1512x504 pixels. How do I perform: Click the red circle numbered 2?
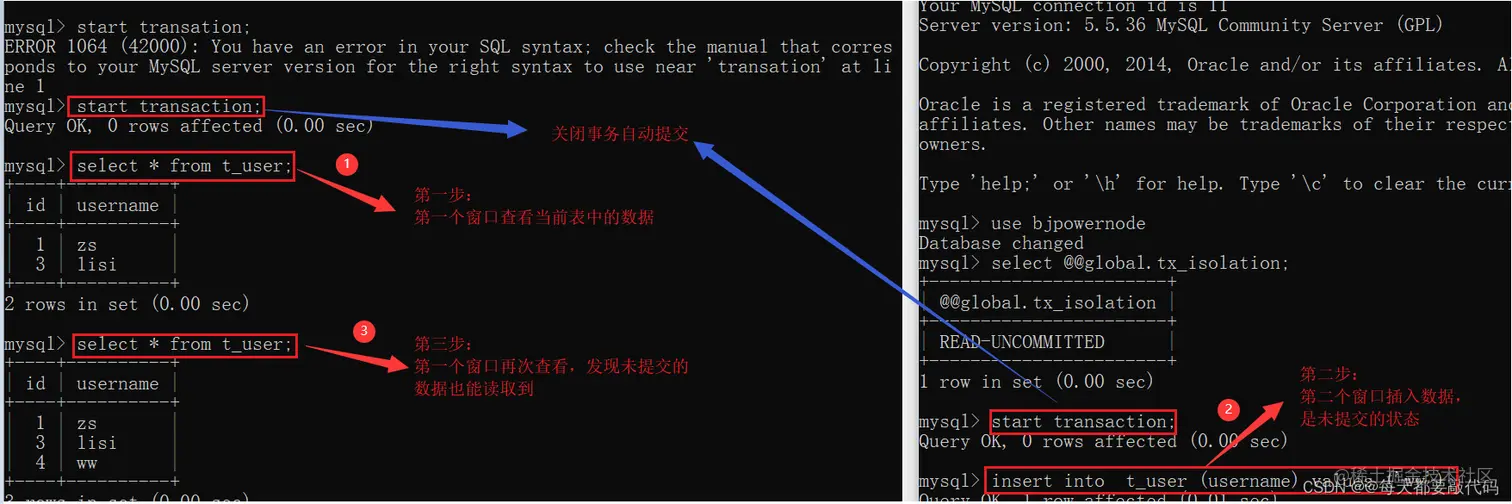click(1228, 409)
